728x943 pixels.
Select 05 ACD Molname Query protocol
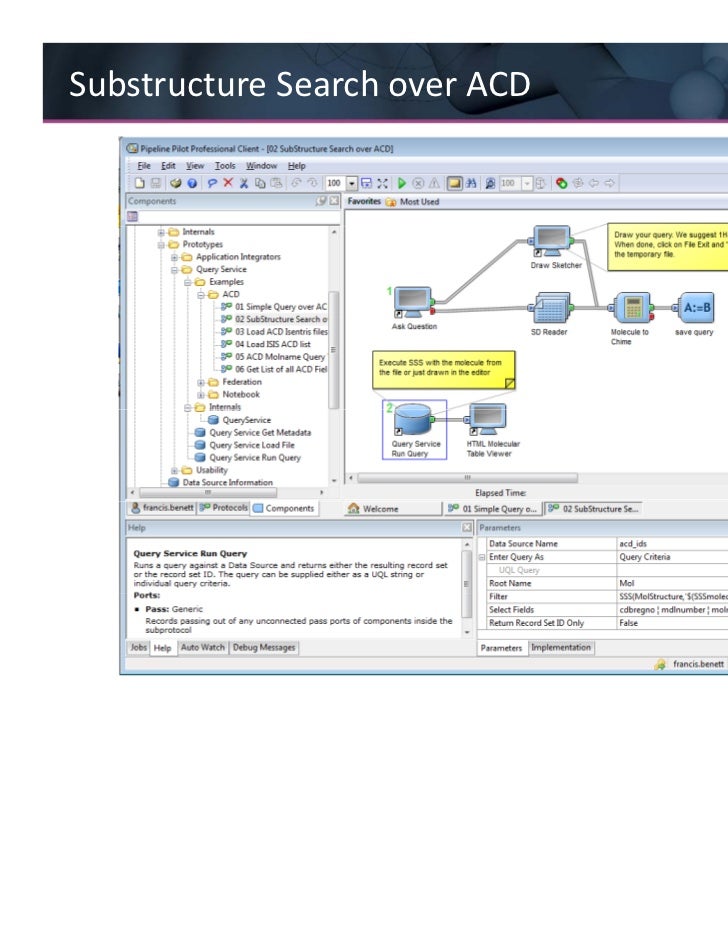279,357
